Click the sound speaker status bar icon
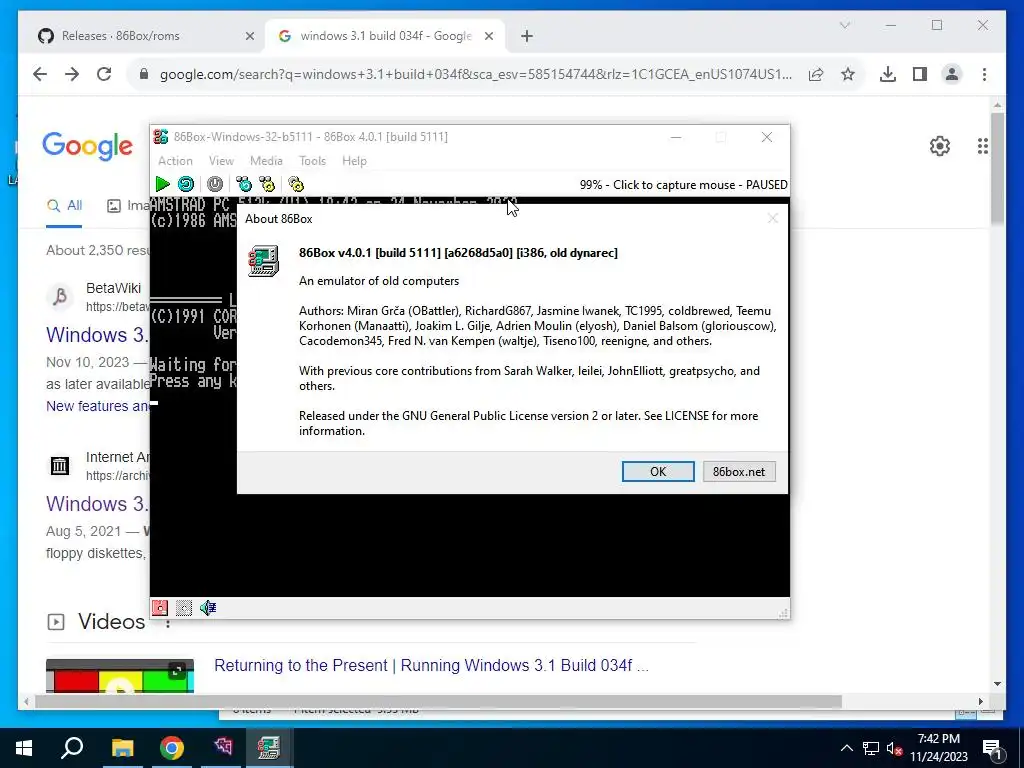The height and width of the screenshot is (768, 1024). pos(208,608)
